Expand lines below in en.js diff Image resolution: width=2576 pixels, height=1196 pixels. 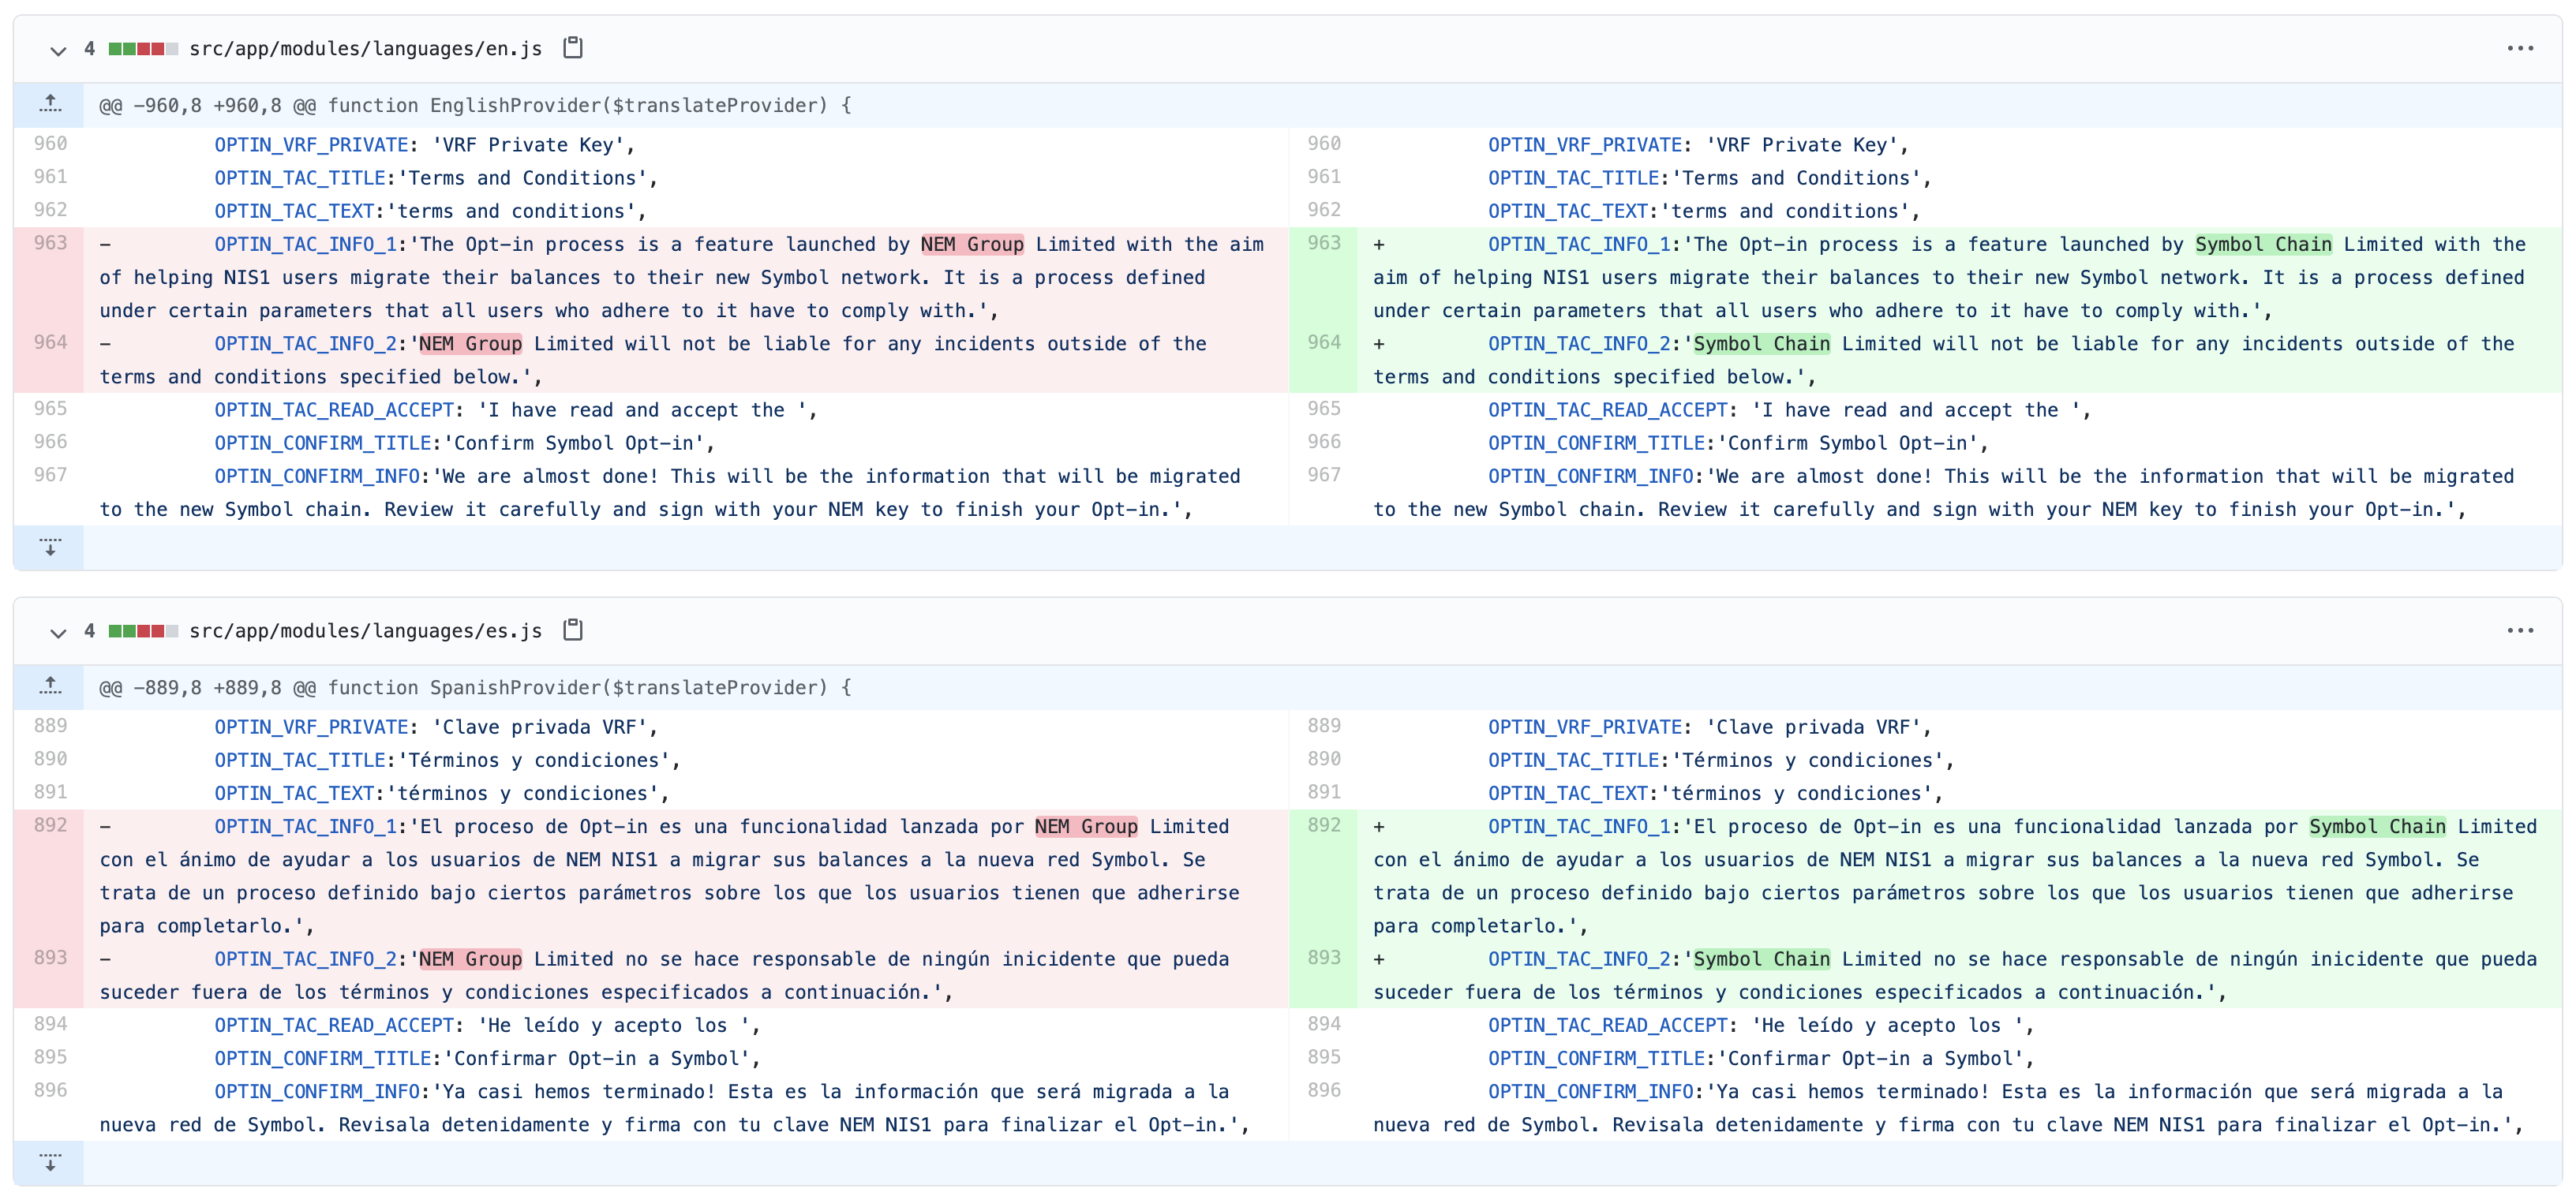(50, 547)
